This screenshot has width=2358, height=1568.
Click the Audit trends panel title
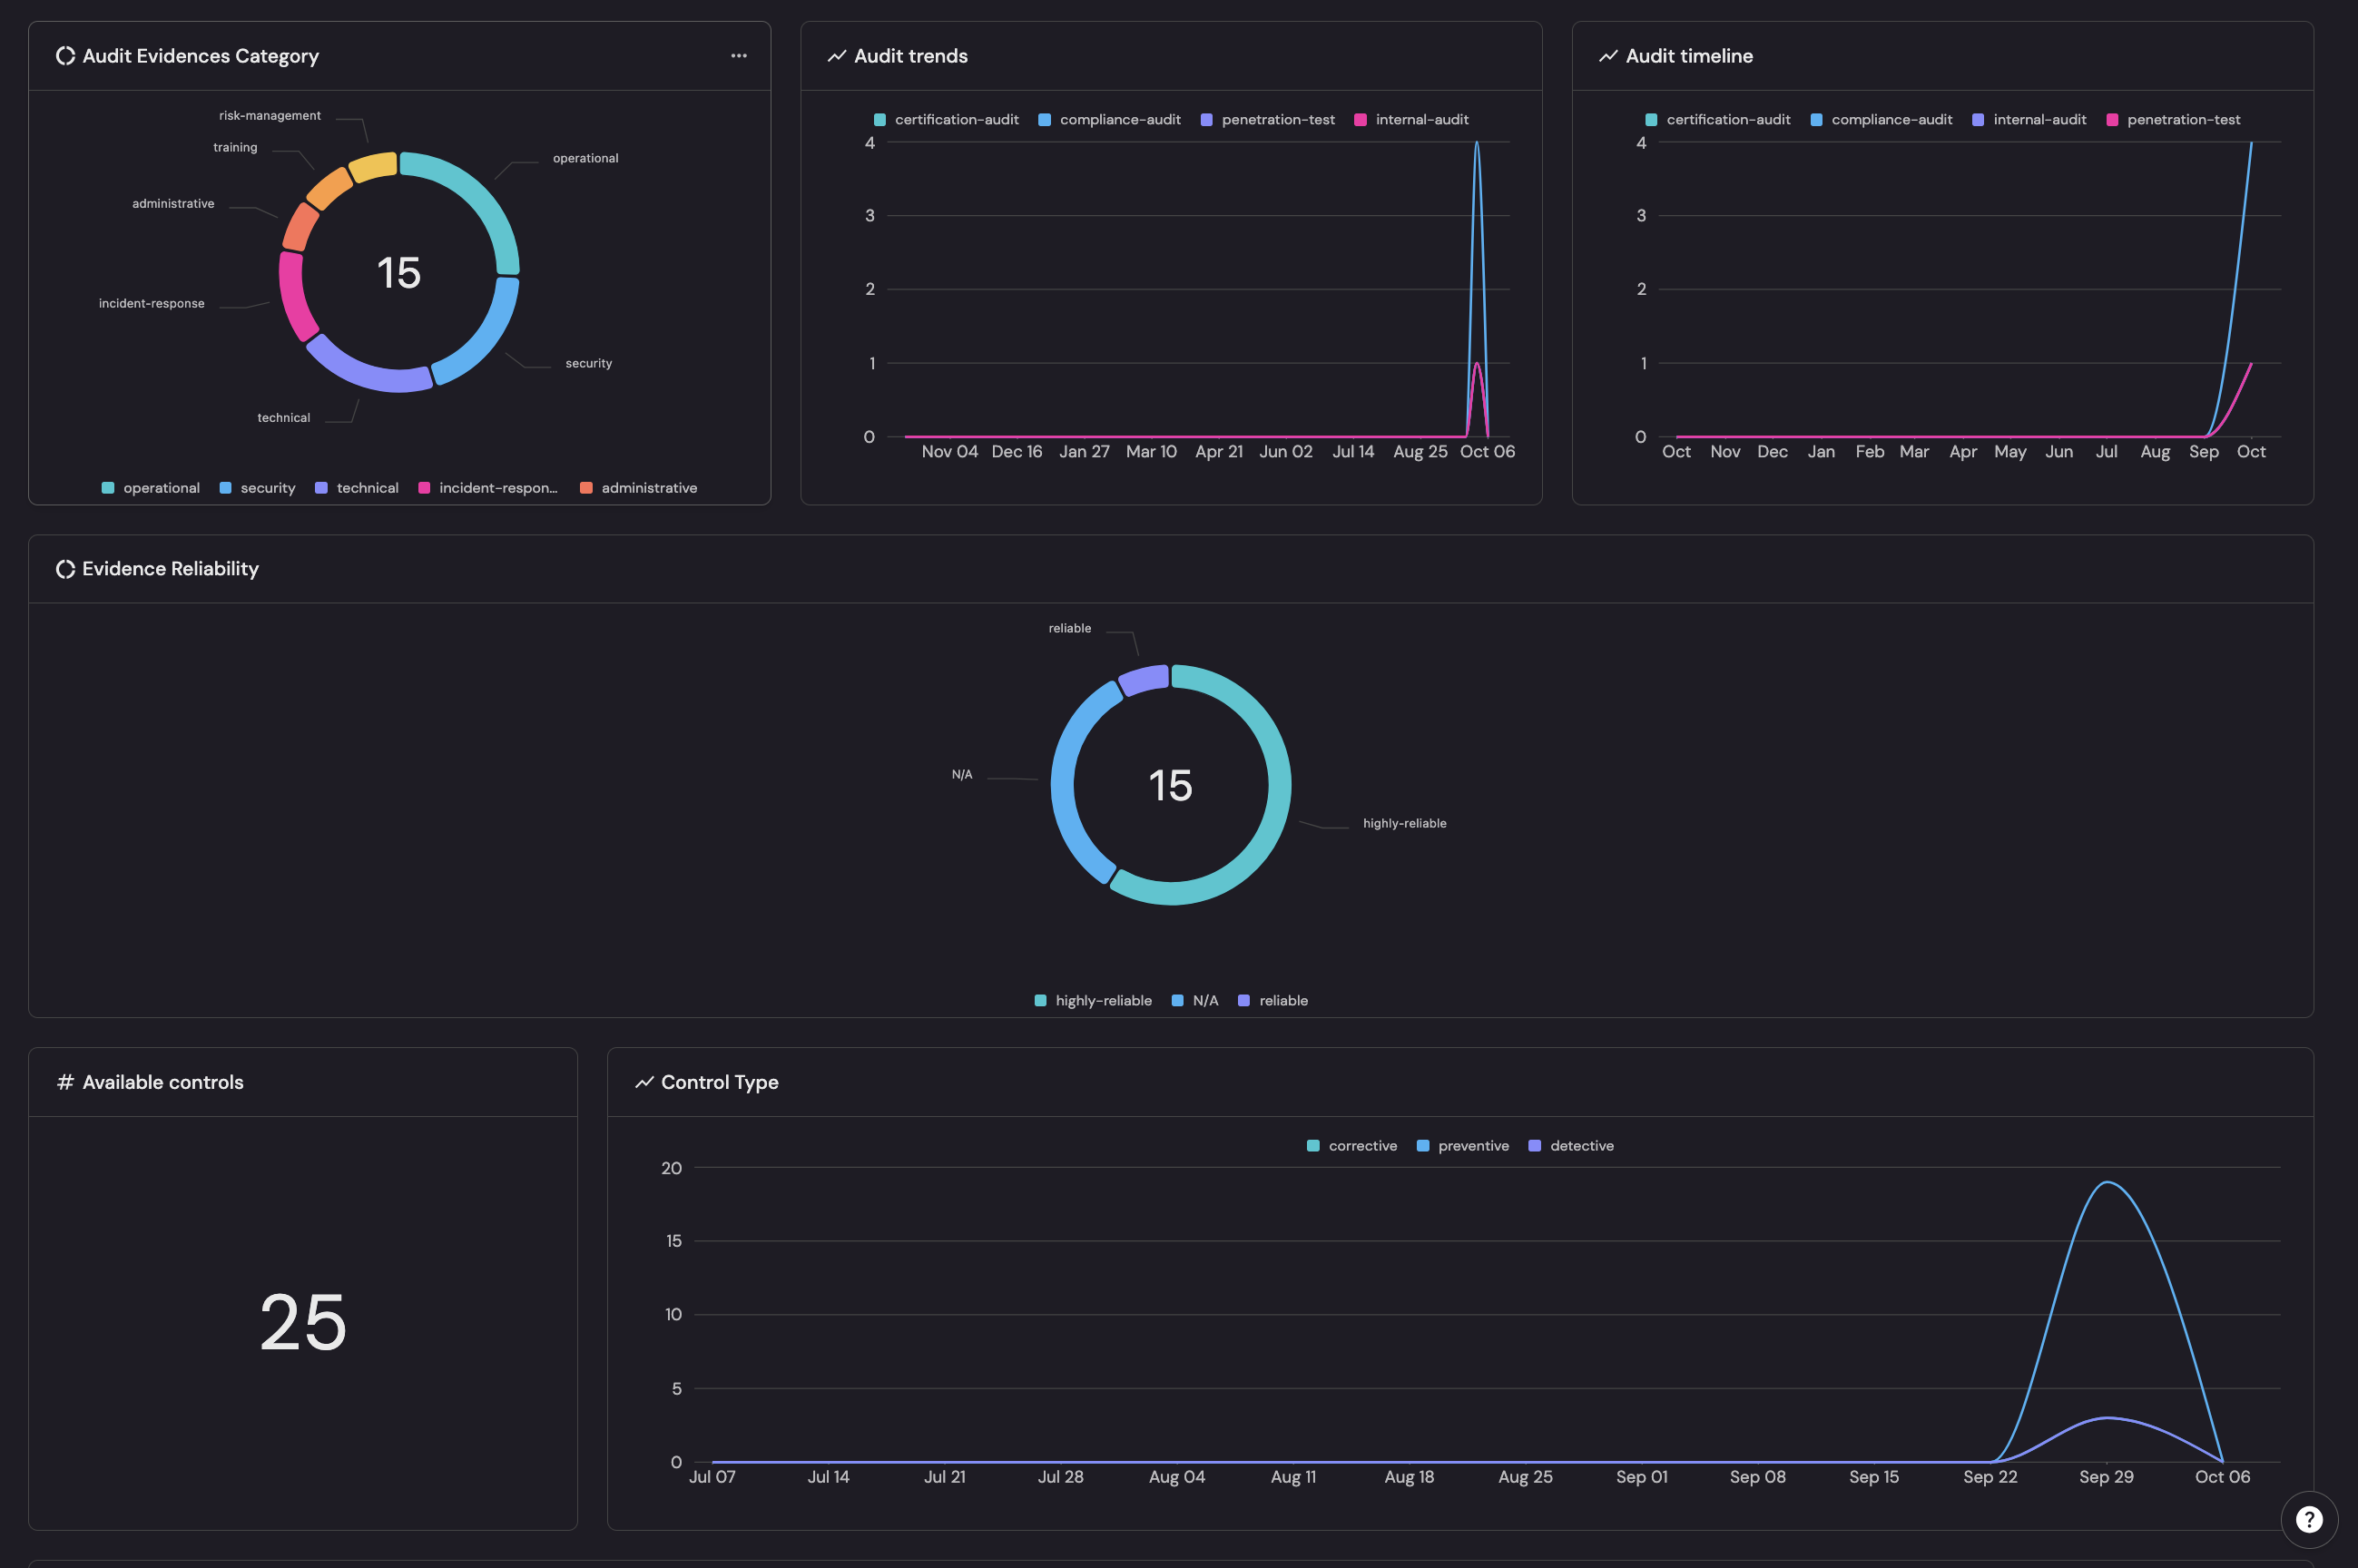(910, 56)
